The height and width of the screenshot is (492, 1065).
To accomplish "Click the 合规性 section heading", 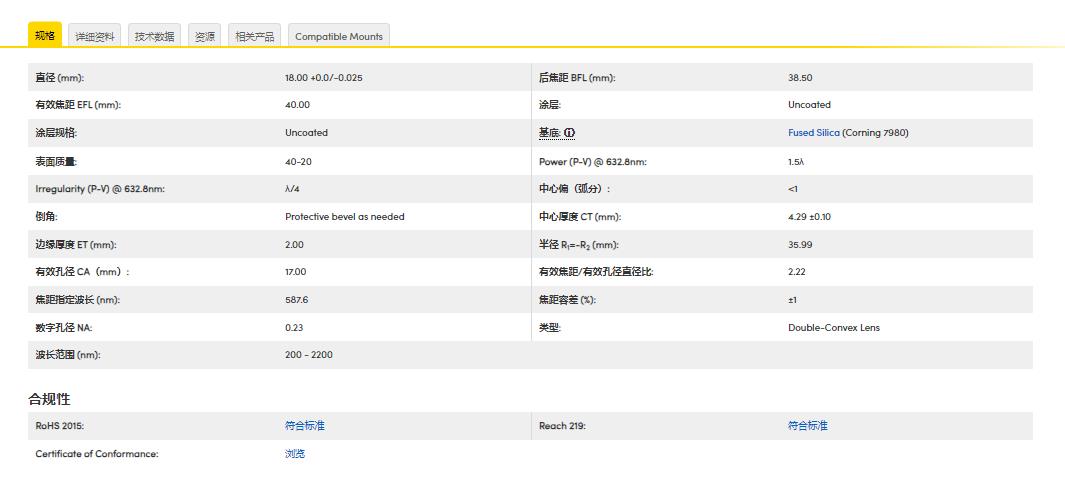I will (x=49, y=399).
